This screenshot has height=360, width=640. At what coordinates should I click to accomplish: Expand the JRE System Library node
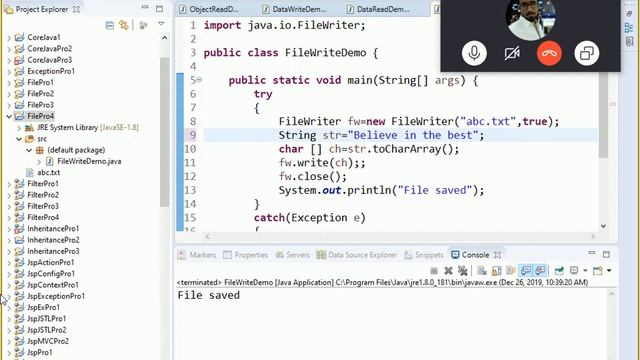coord(19,128)
